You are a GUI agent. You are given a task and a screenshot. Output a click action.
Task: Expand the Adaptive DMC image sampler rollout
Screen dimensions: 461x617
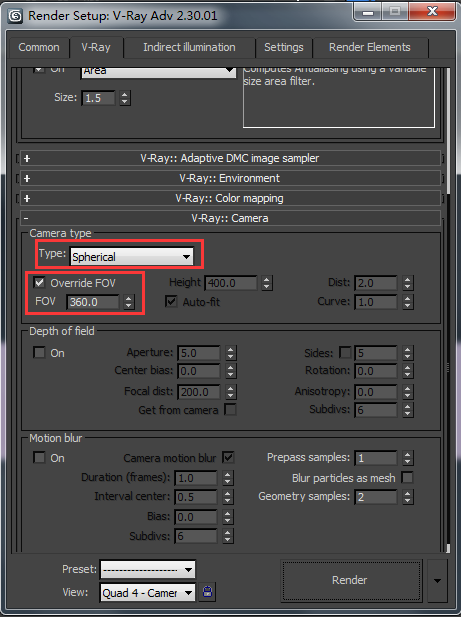[230, 158]
